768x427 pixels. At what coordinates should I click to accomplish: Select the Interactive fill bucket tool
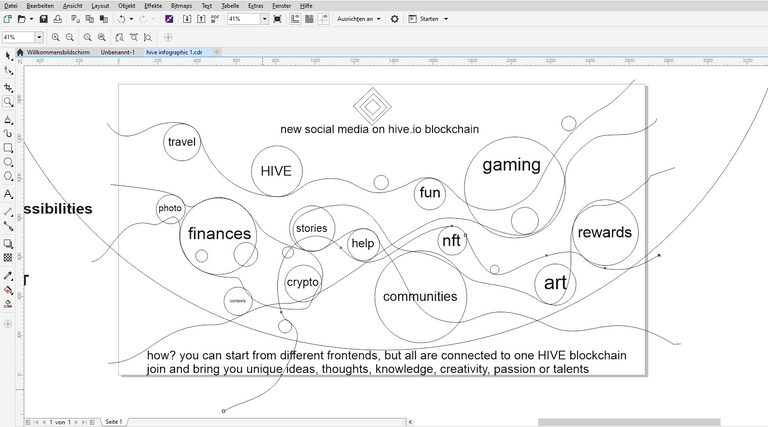click(8, 290)
